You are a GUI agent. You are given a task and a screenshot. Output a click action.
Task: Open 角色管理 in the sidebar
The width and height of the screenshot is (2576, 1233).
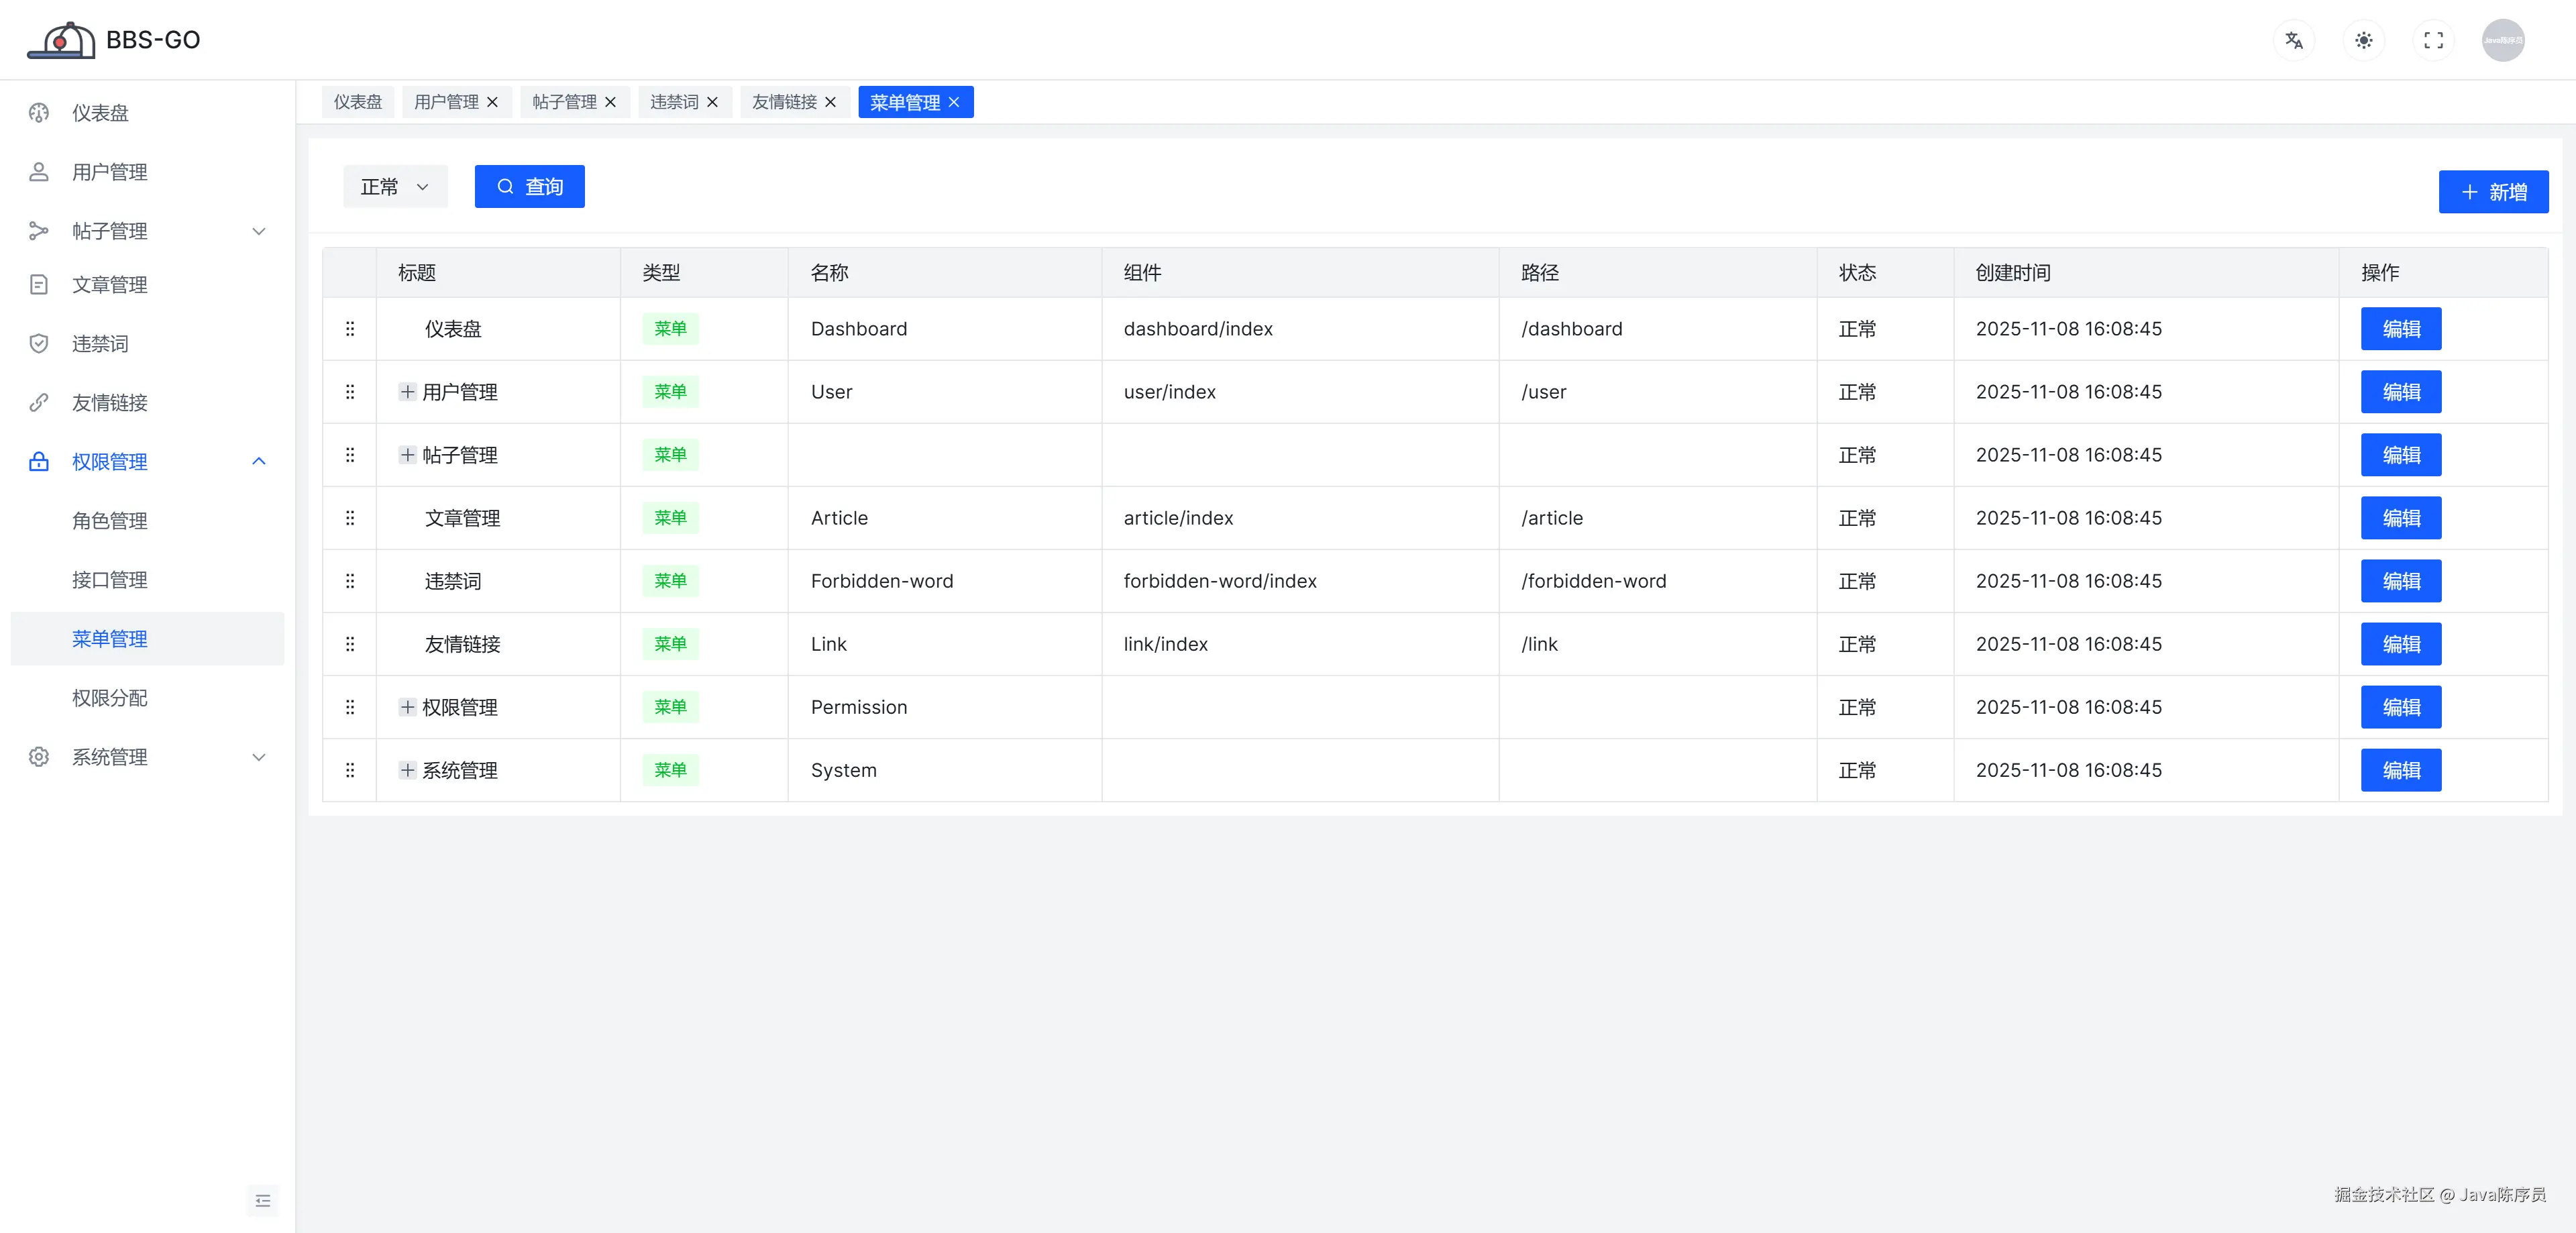(x=110, y=521)
